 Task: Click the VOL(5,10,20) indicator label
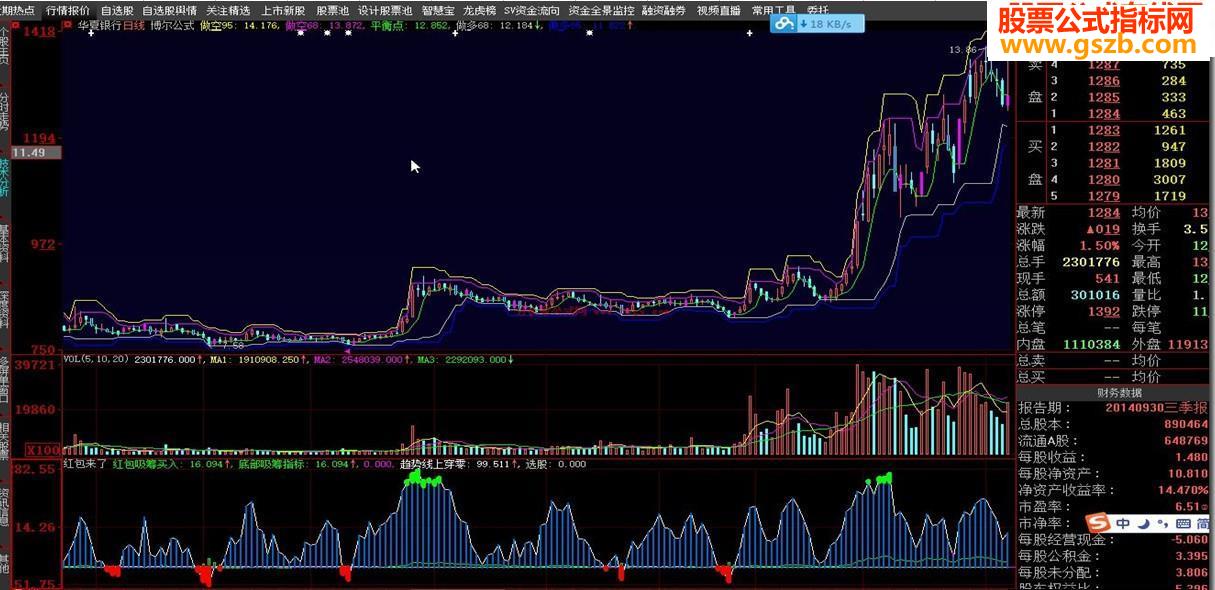pos(96,359)
